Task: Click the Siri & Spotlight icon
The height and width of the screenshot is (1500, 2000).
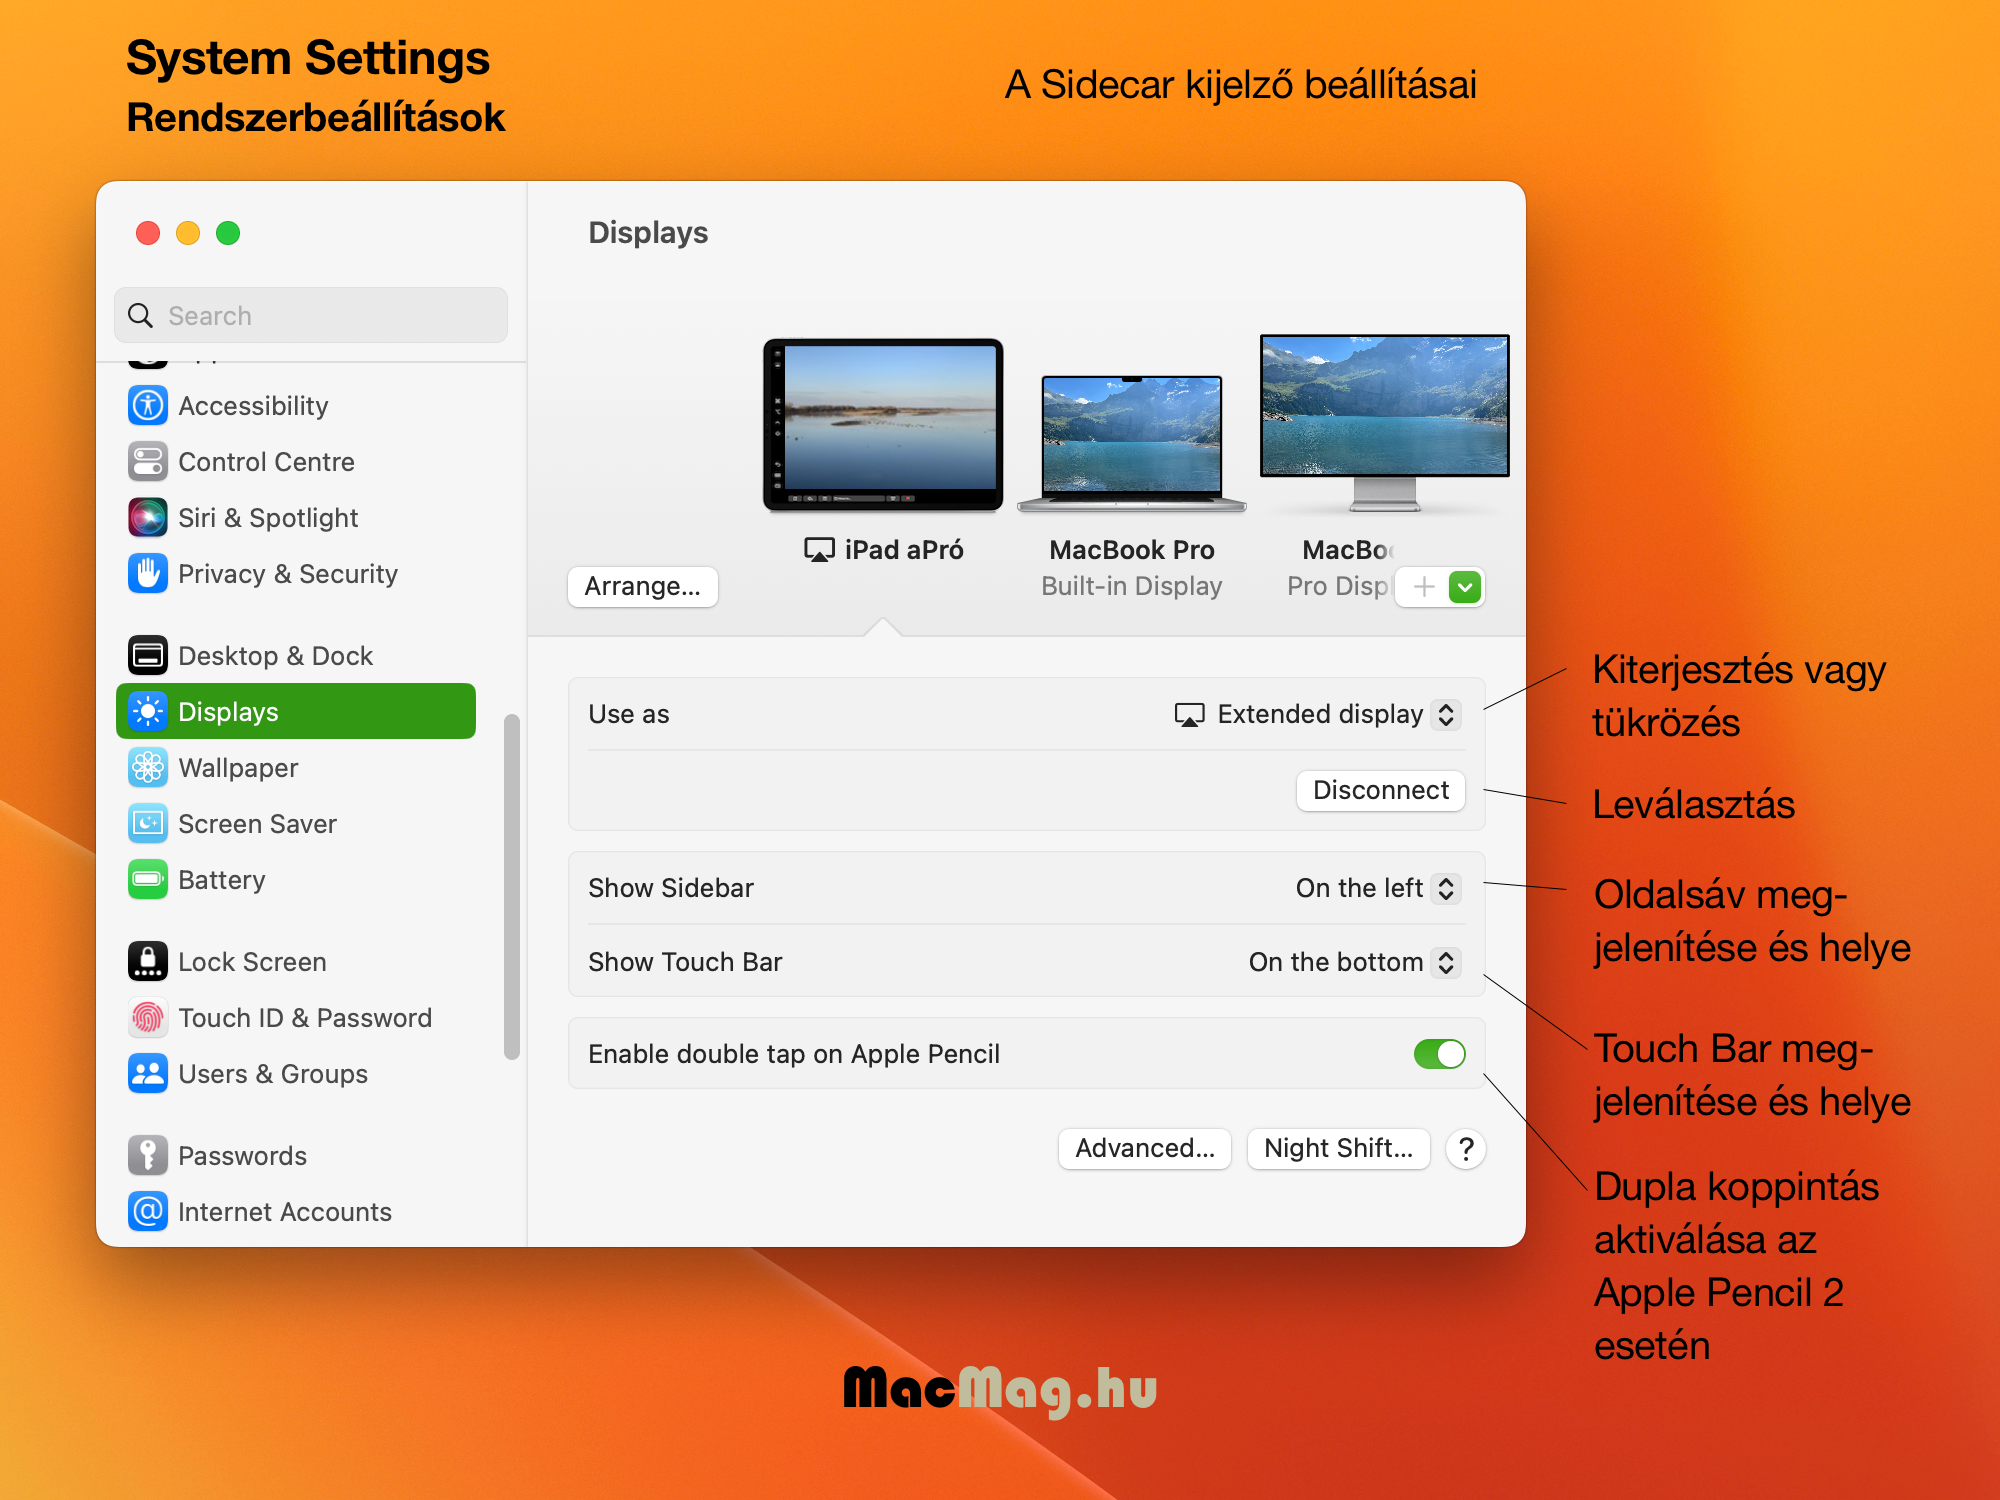Action: (148, 518)
